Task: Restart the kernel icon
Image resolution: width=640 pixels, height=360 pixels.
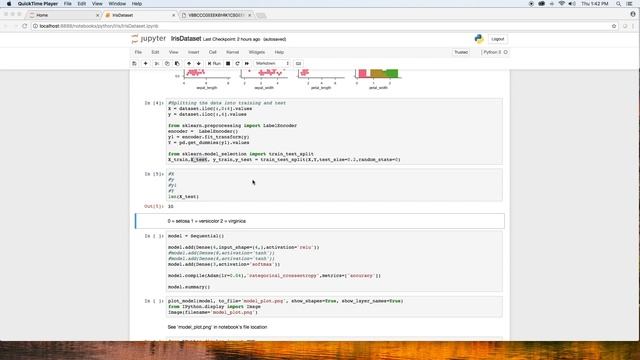Action: click(237, 64)
